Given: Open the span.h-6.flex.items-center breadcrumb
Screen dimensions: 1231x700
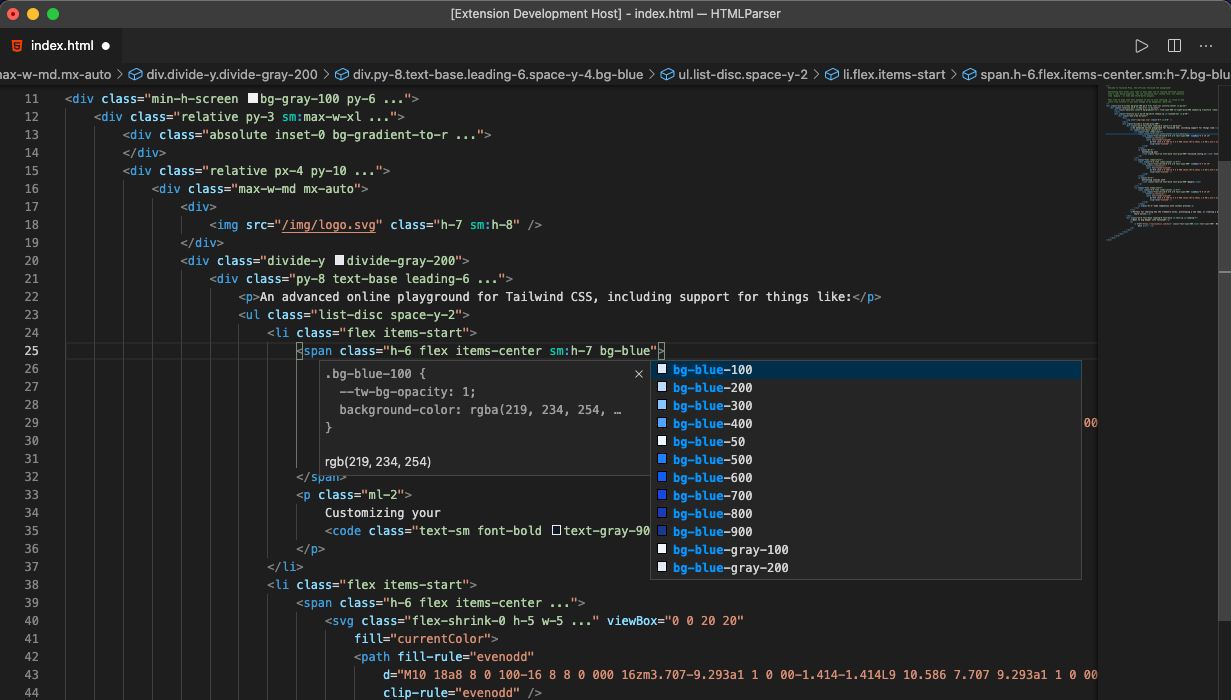Looking at the screenshot, I should click(1096, 74).
